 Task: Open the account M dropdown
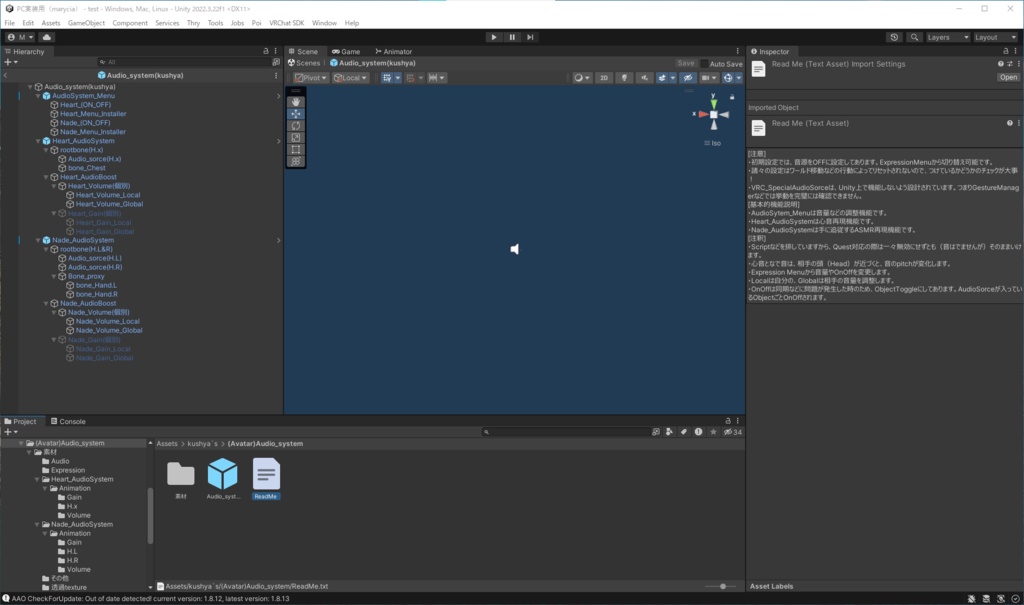click(x=20, y=37)
